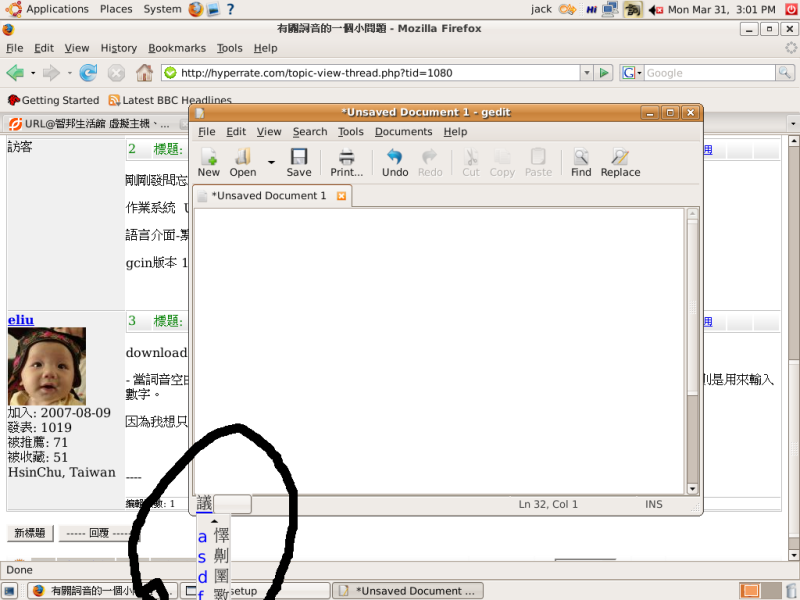This screenshot has width=800, height=600.
Task: Reload the page in Firefox
Action: 88,73
